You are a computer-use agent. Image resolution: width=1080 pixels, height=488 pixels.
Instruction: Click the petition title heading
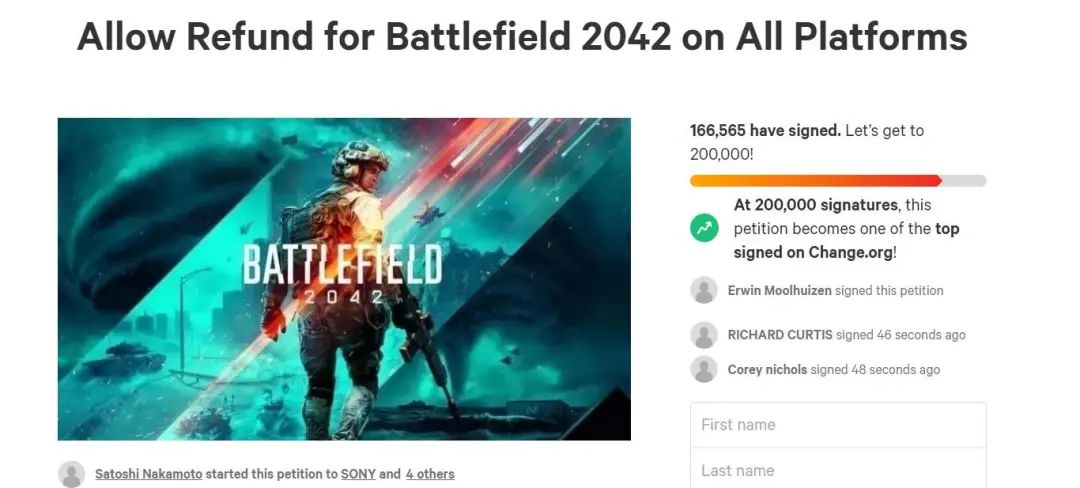(522, 38)
